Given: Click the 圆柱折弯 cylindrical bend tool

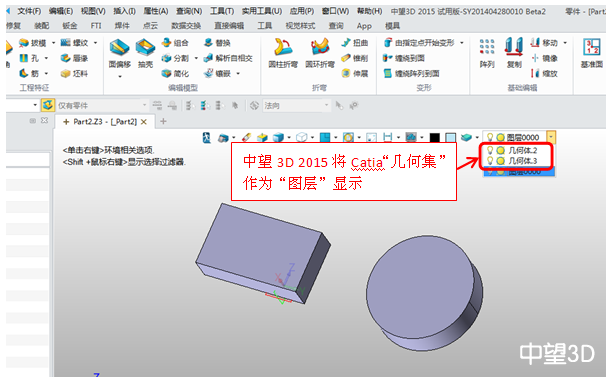Looking at the screenshot, I should [283, 54].
